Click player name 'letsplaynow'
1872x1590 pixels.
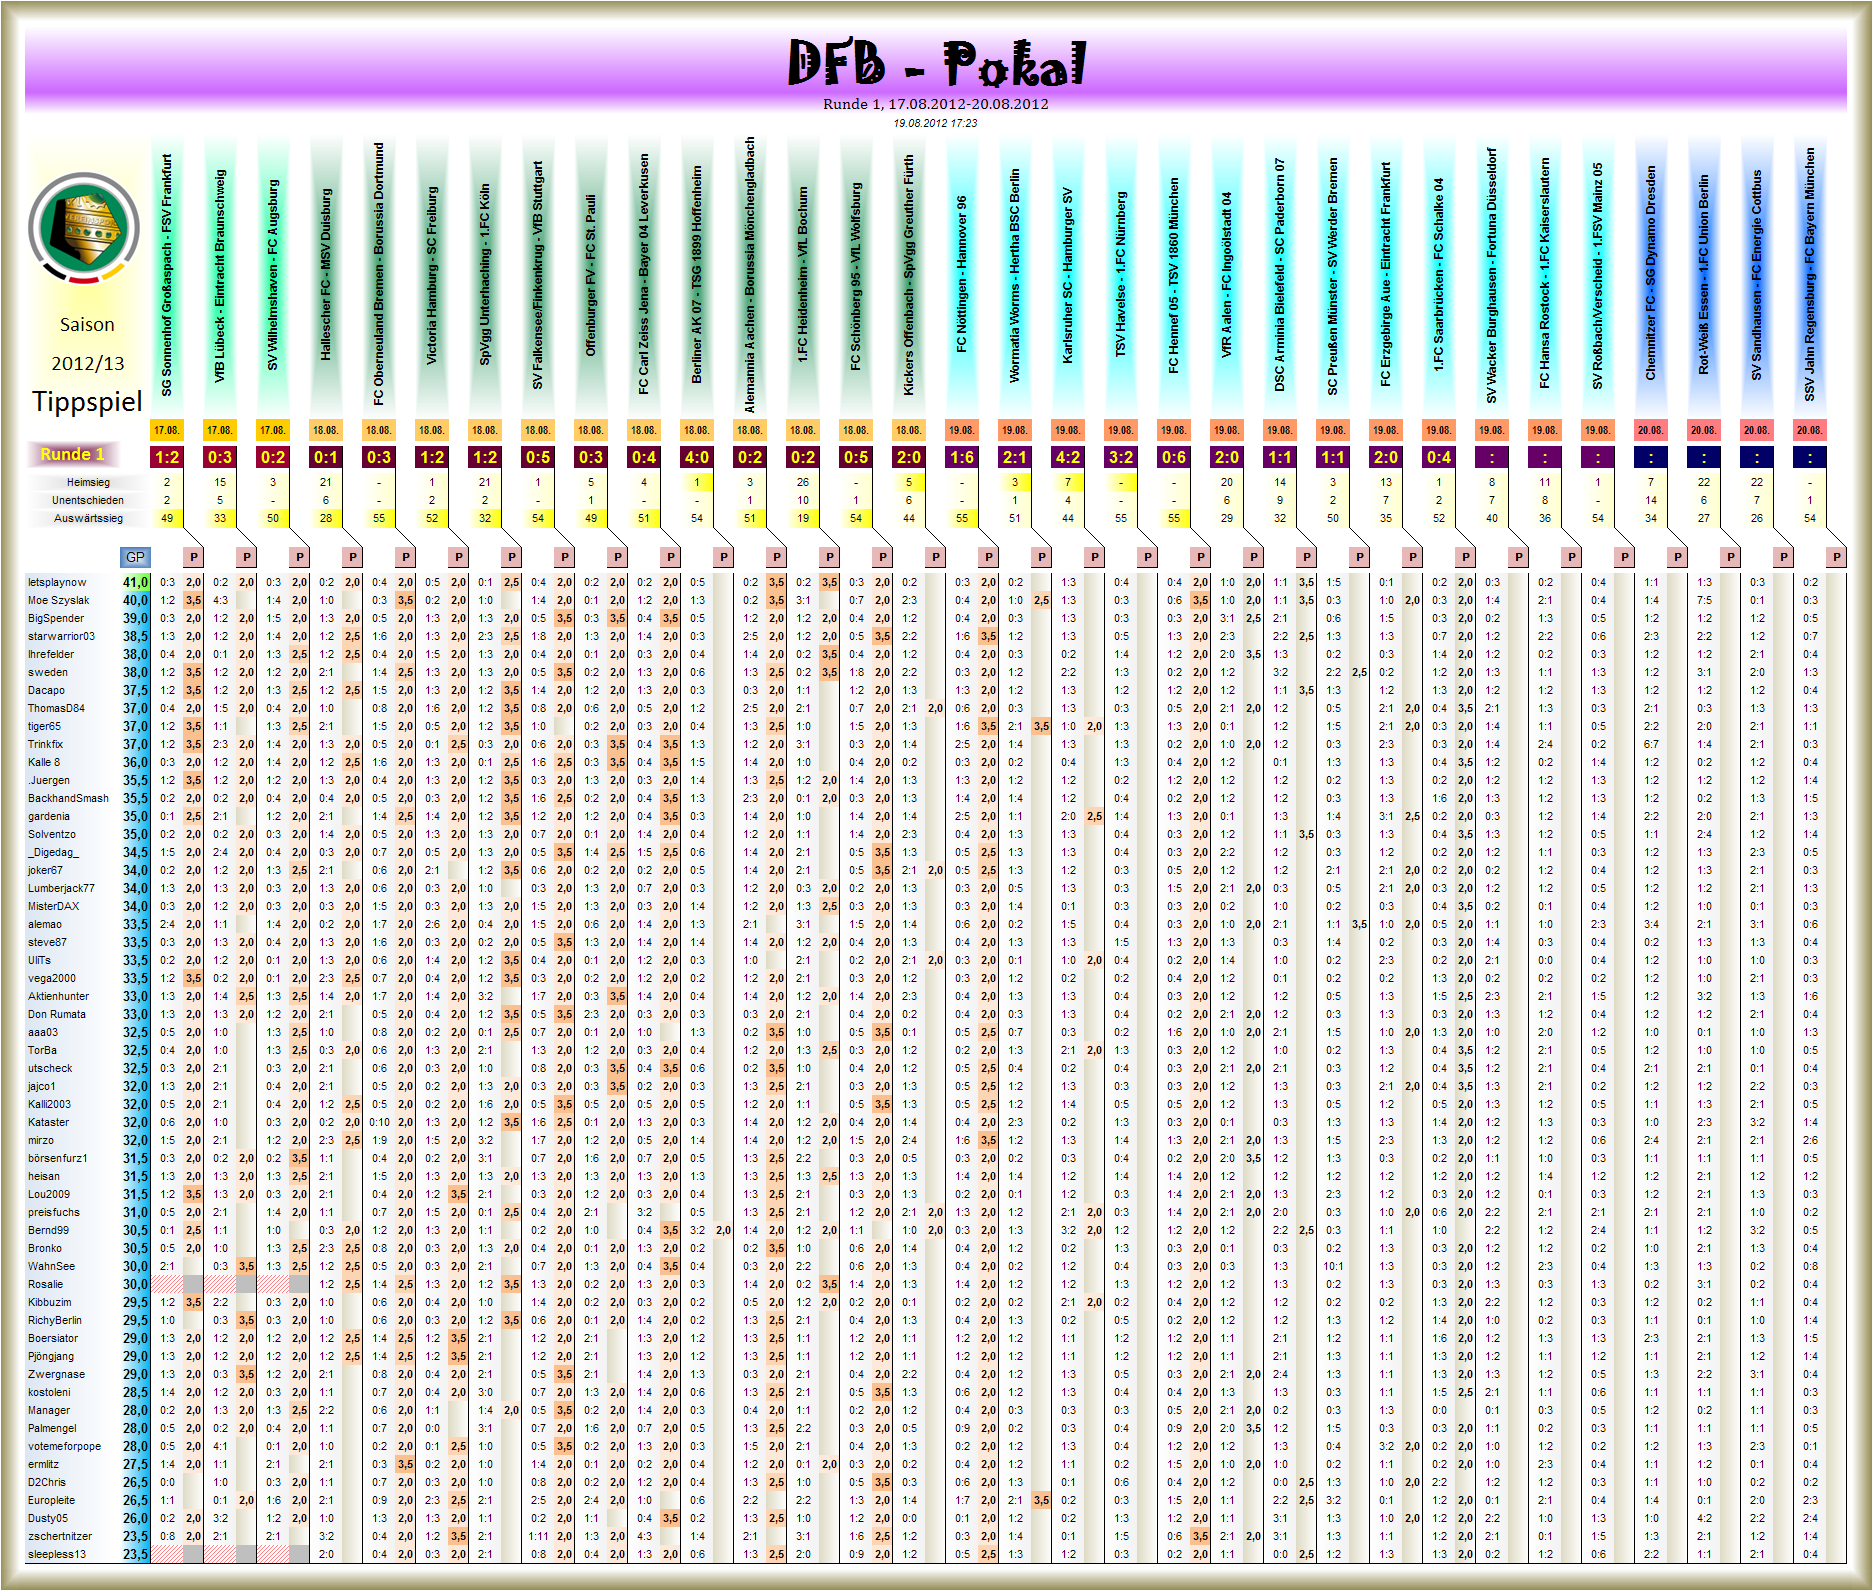pos(57,582)
